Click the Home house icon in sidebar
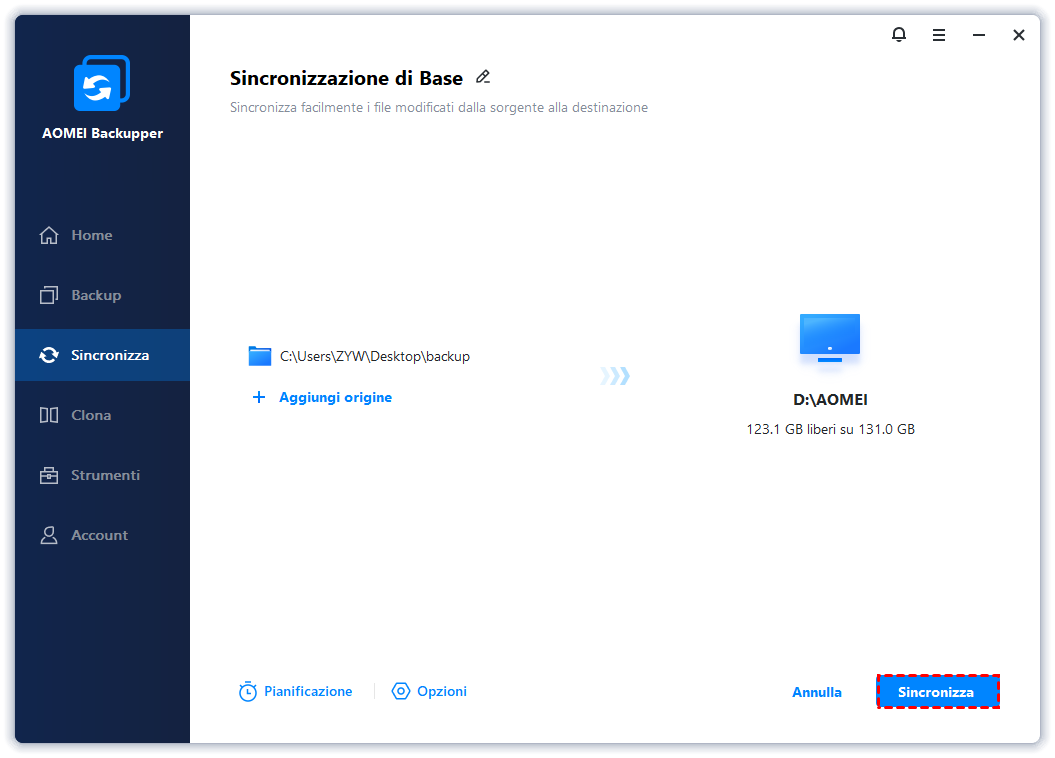Screen dimensions: 1055x758 click(x=48, y=235)
